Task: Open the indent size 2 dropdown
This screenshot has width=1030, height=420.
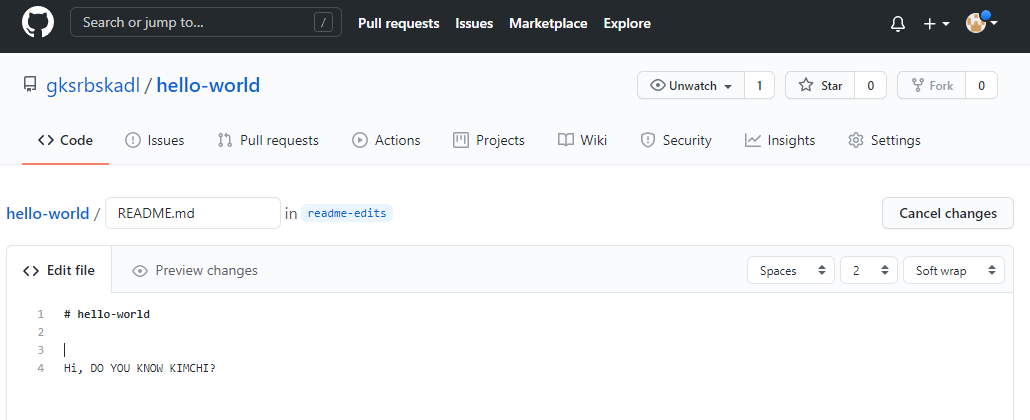Action: coord(868,270)
